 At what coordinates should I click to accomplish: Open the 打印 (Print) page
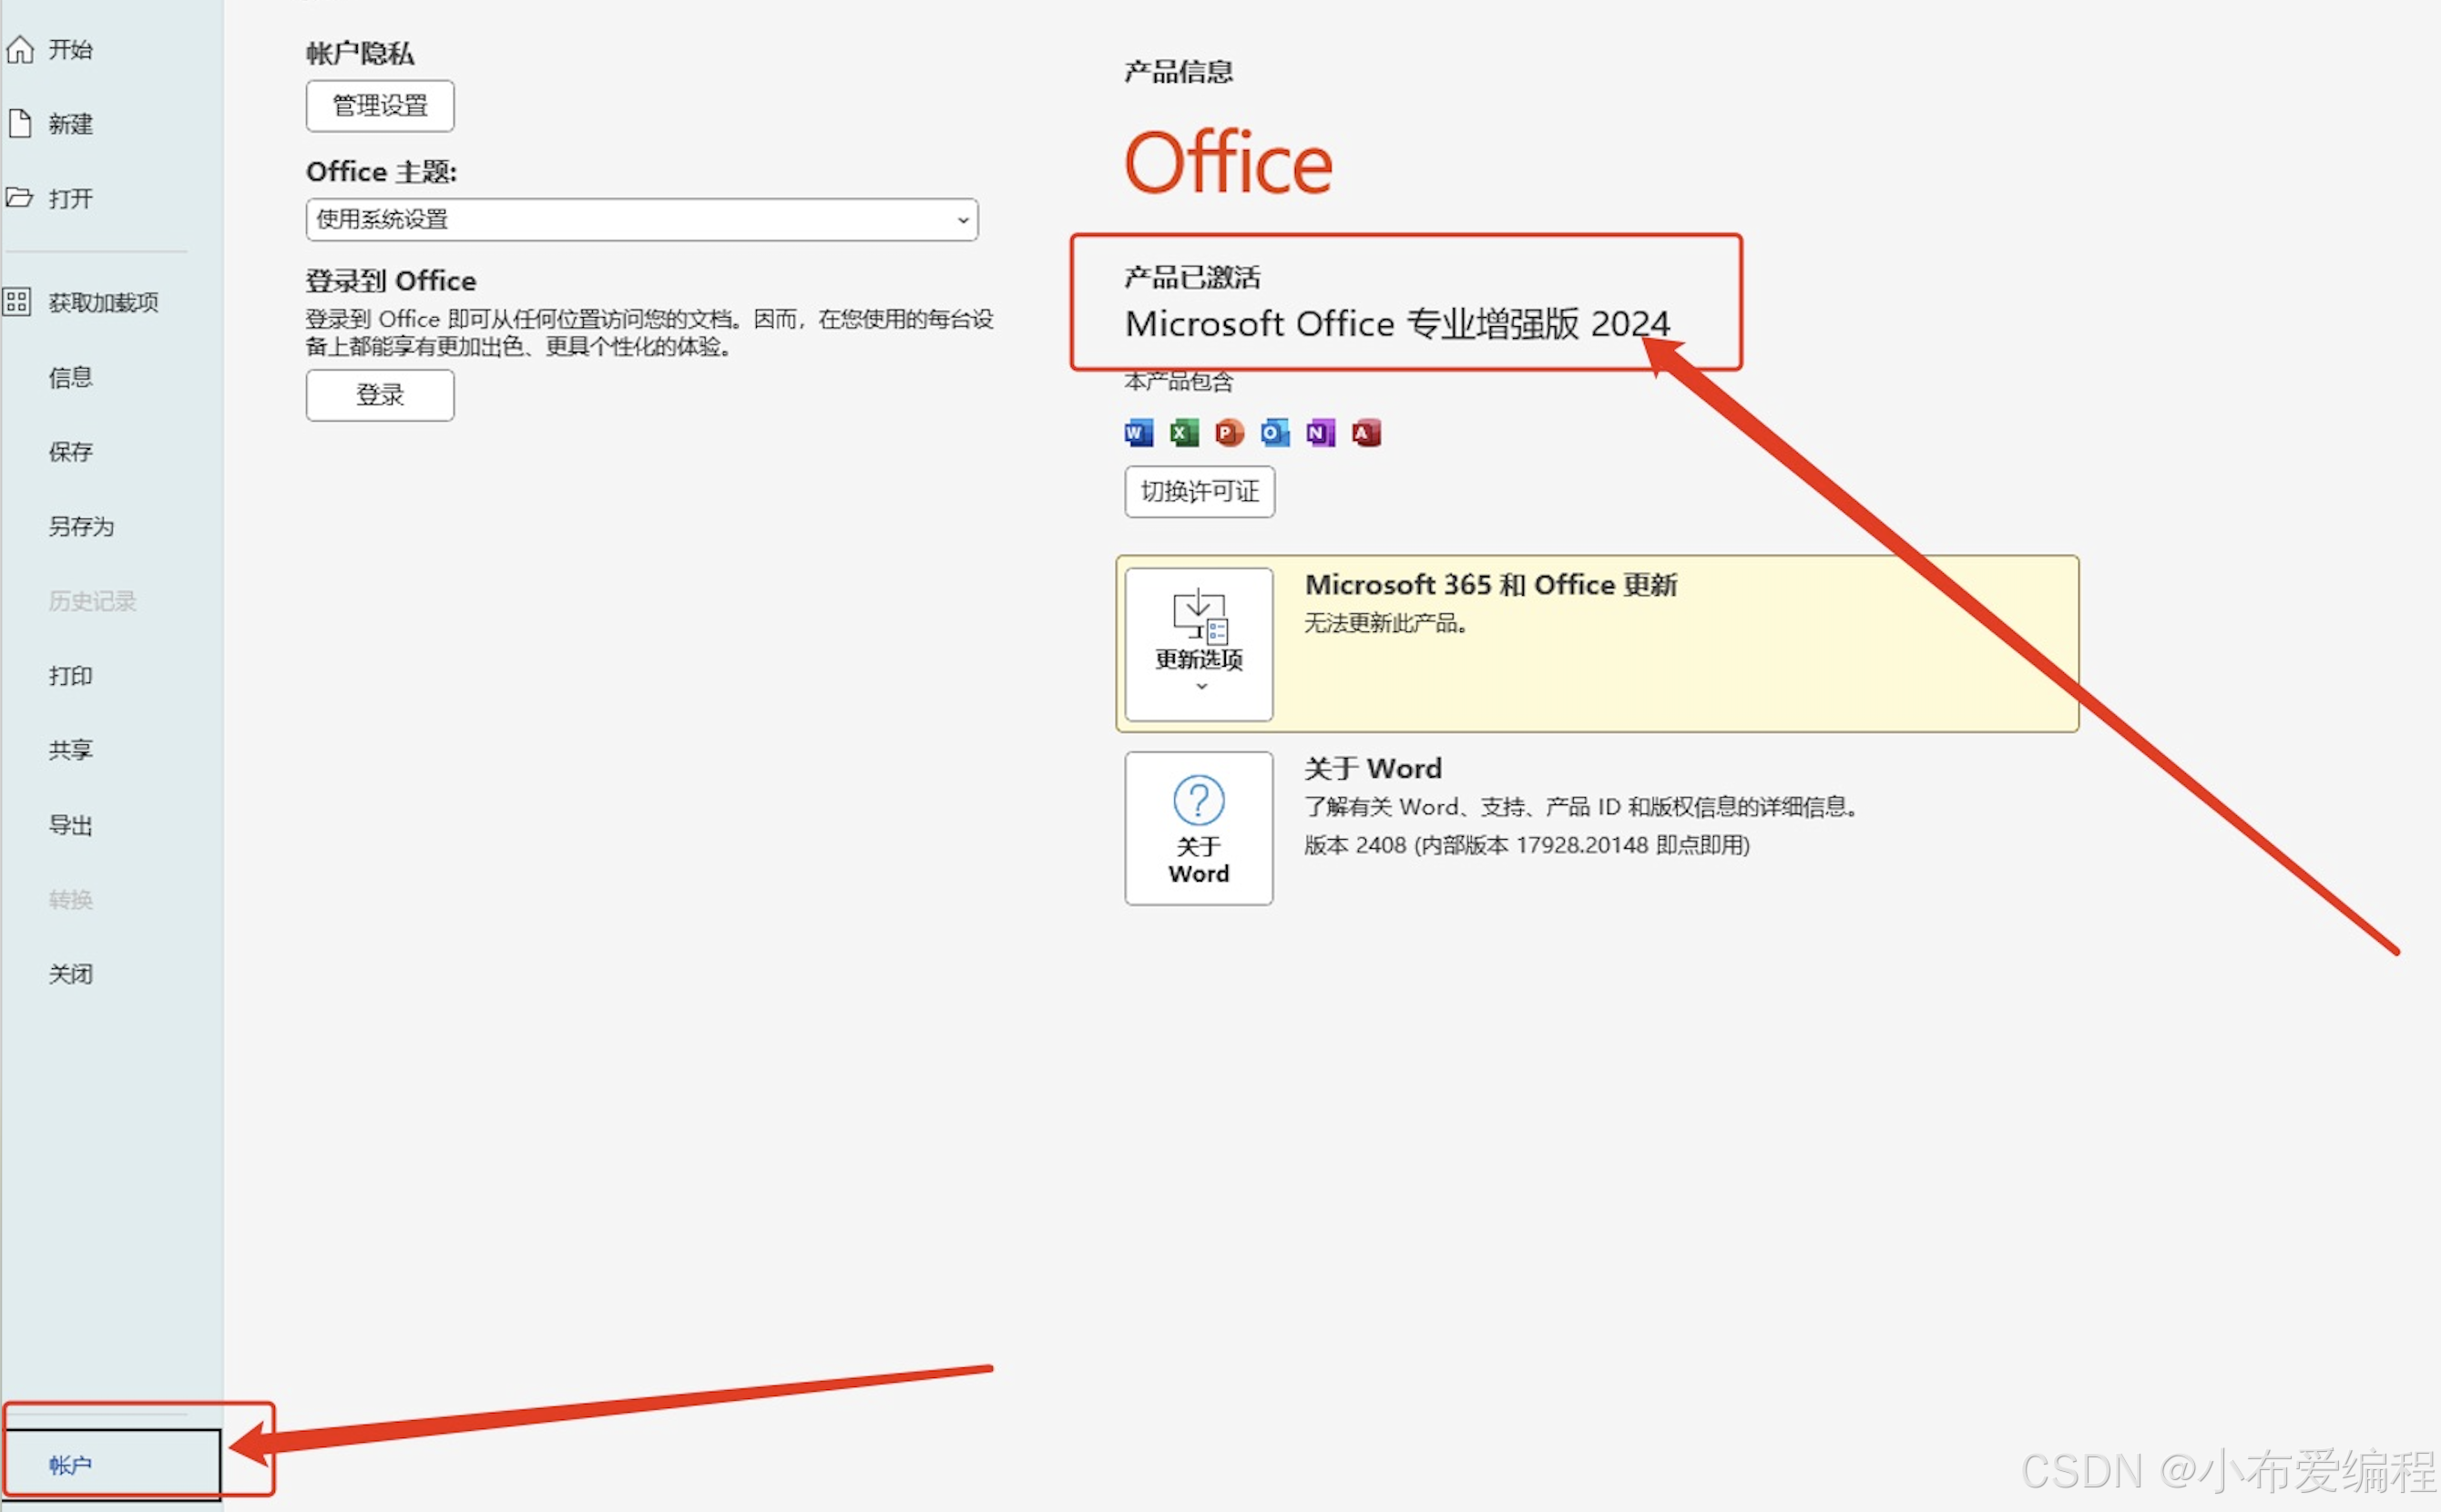tap(71, 676)
